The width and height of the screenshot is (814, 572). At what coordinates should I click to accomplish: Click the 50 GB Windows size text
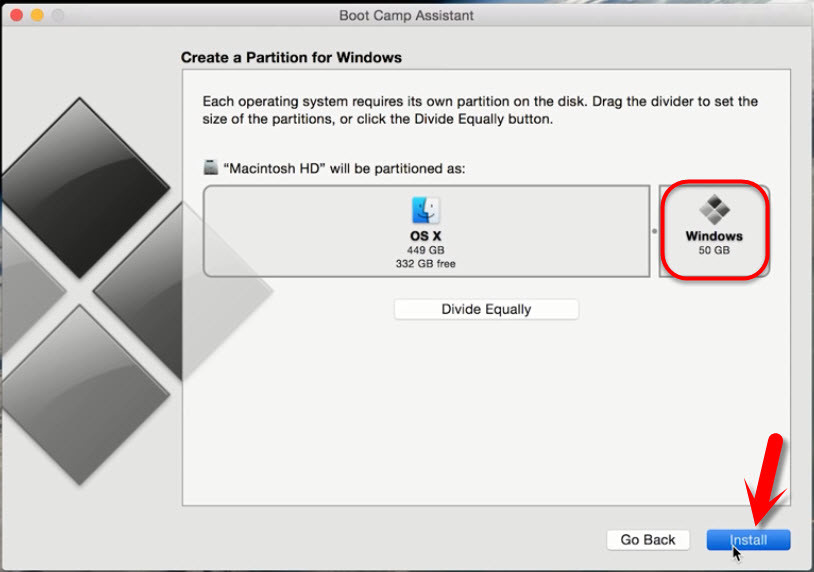point(714,250)
